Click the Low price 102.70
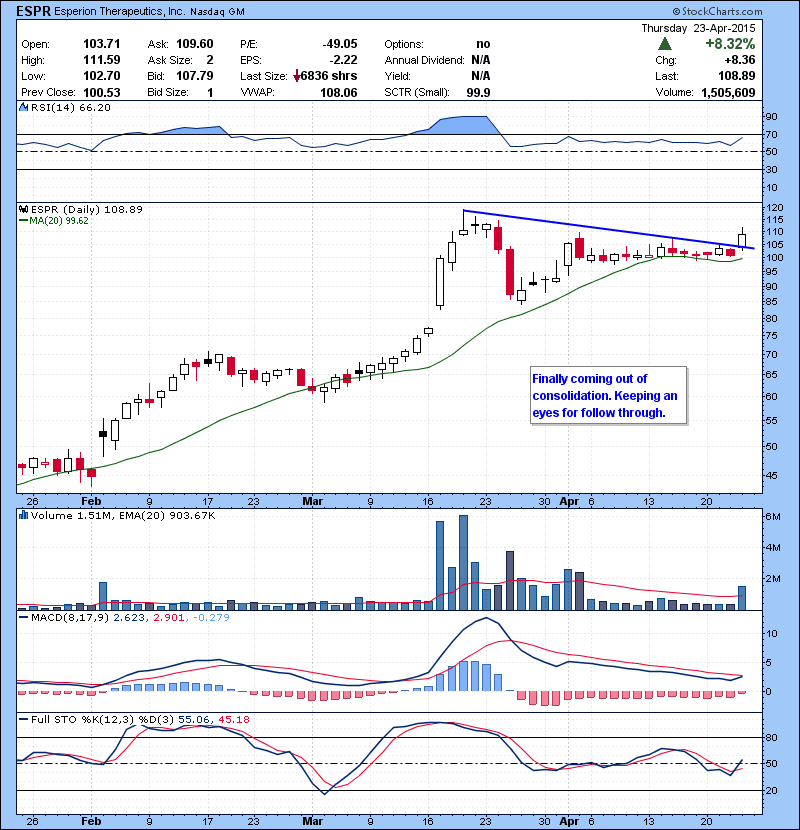This screenshot has width=800, height=830. tap(102, 76)
